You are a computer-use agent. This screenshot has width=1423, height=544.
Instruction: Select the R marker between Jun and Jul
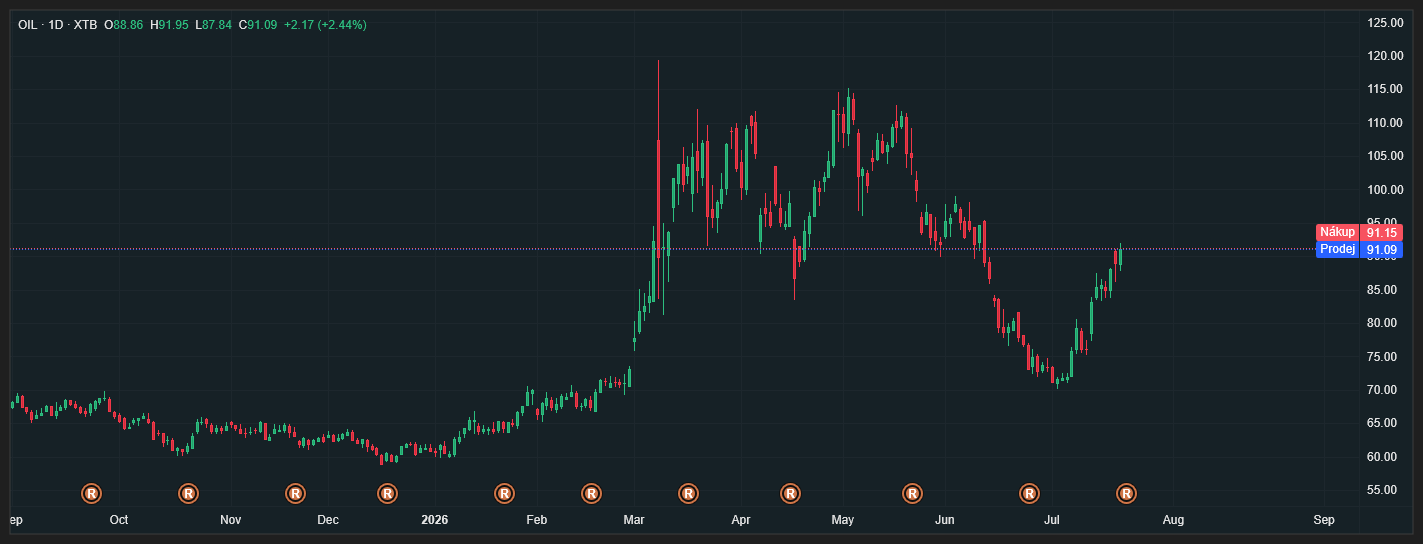tap(1029, 493)
